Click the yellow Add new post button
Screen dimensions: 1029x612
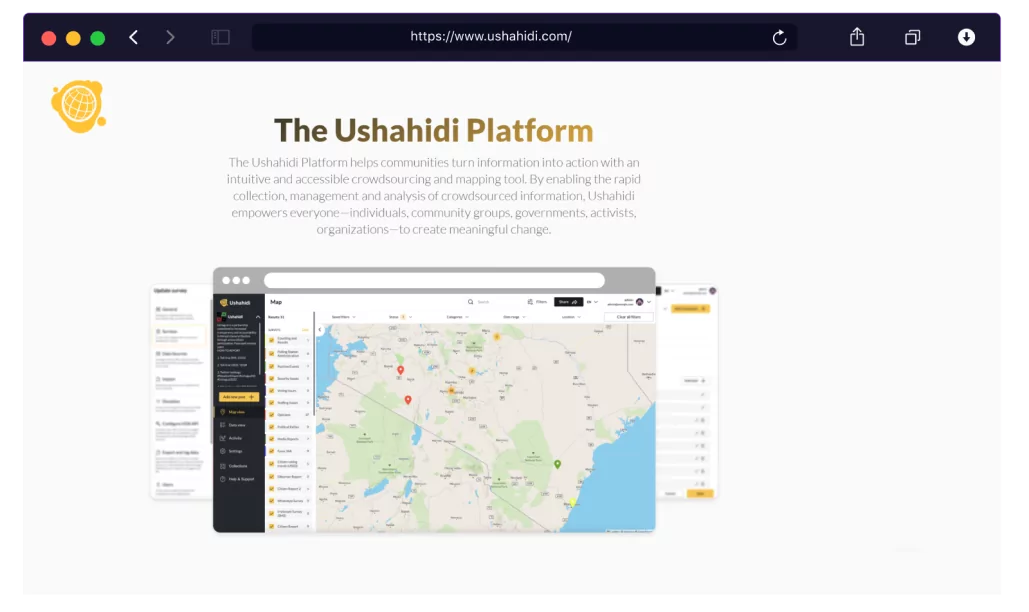point(239,397)
